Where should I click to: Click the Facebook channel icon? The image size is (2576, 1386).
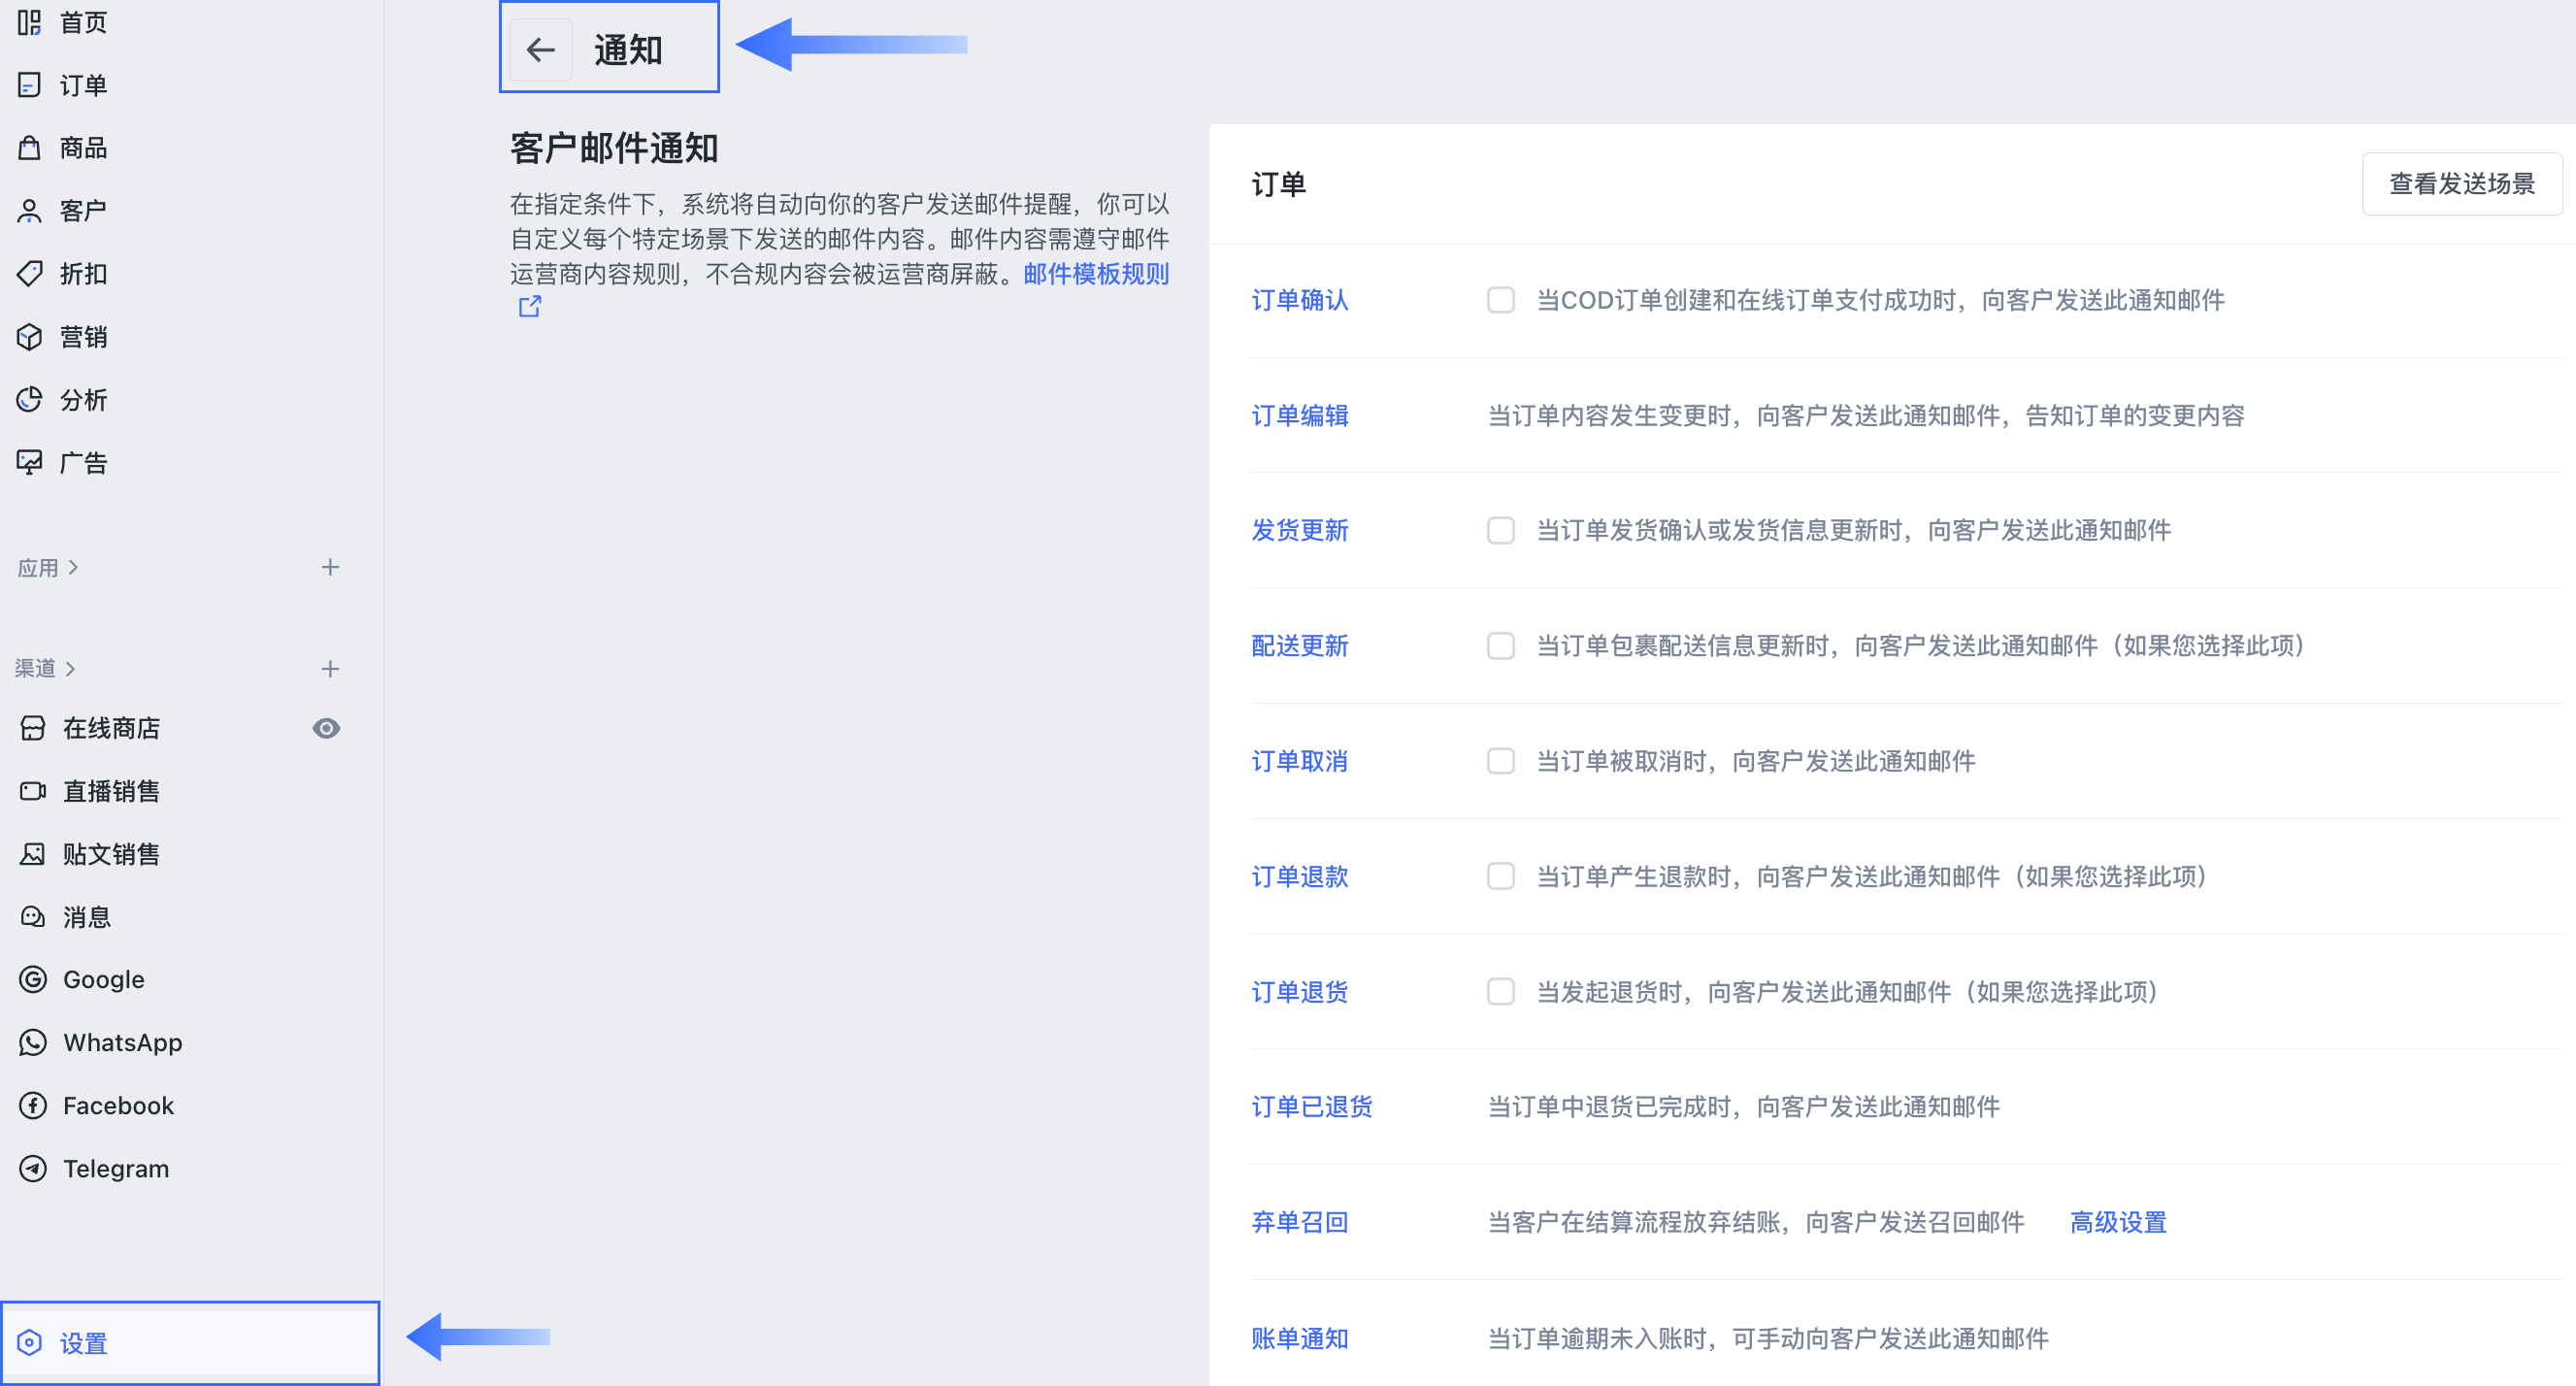pos(33,1106)
